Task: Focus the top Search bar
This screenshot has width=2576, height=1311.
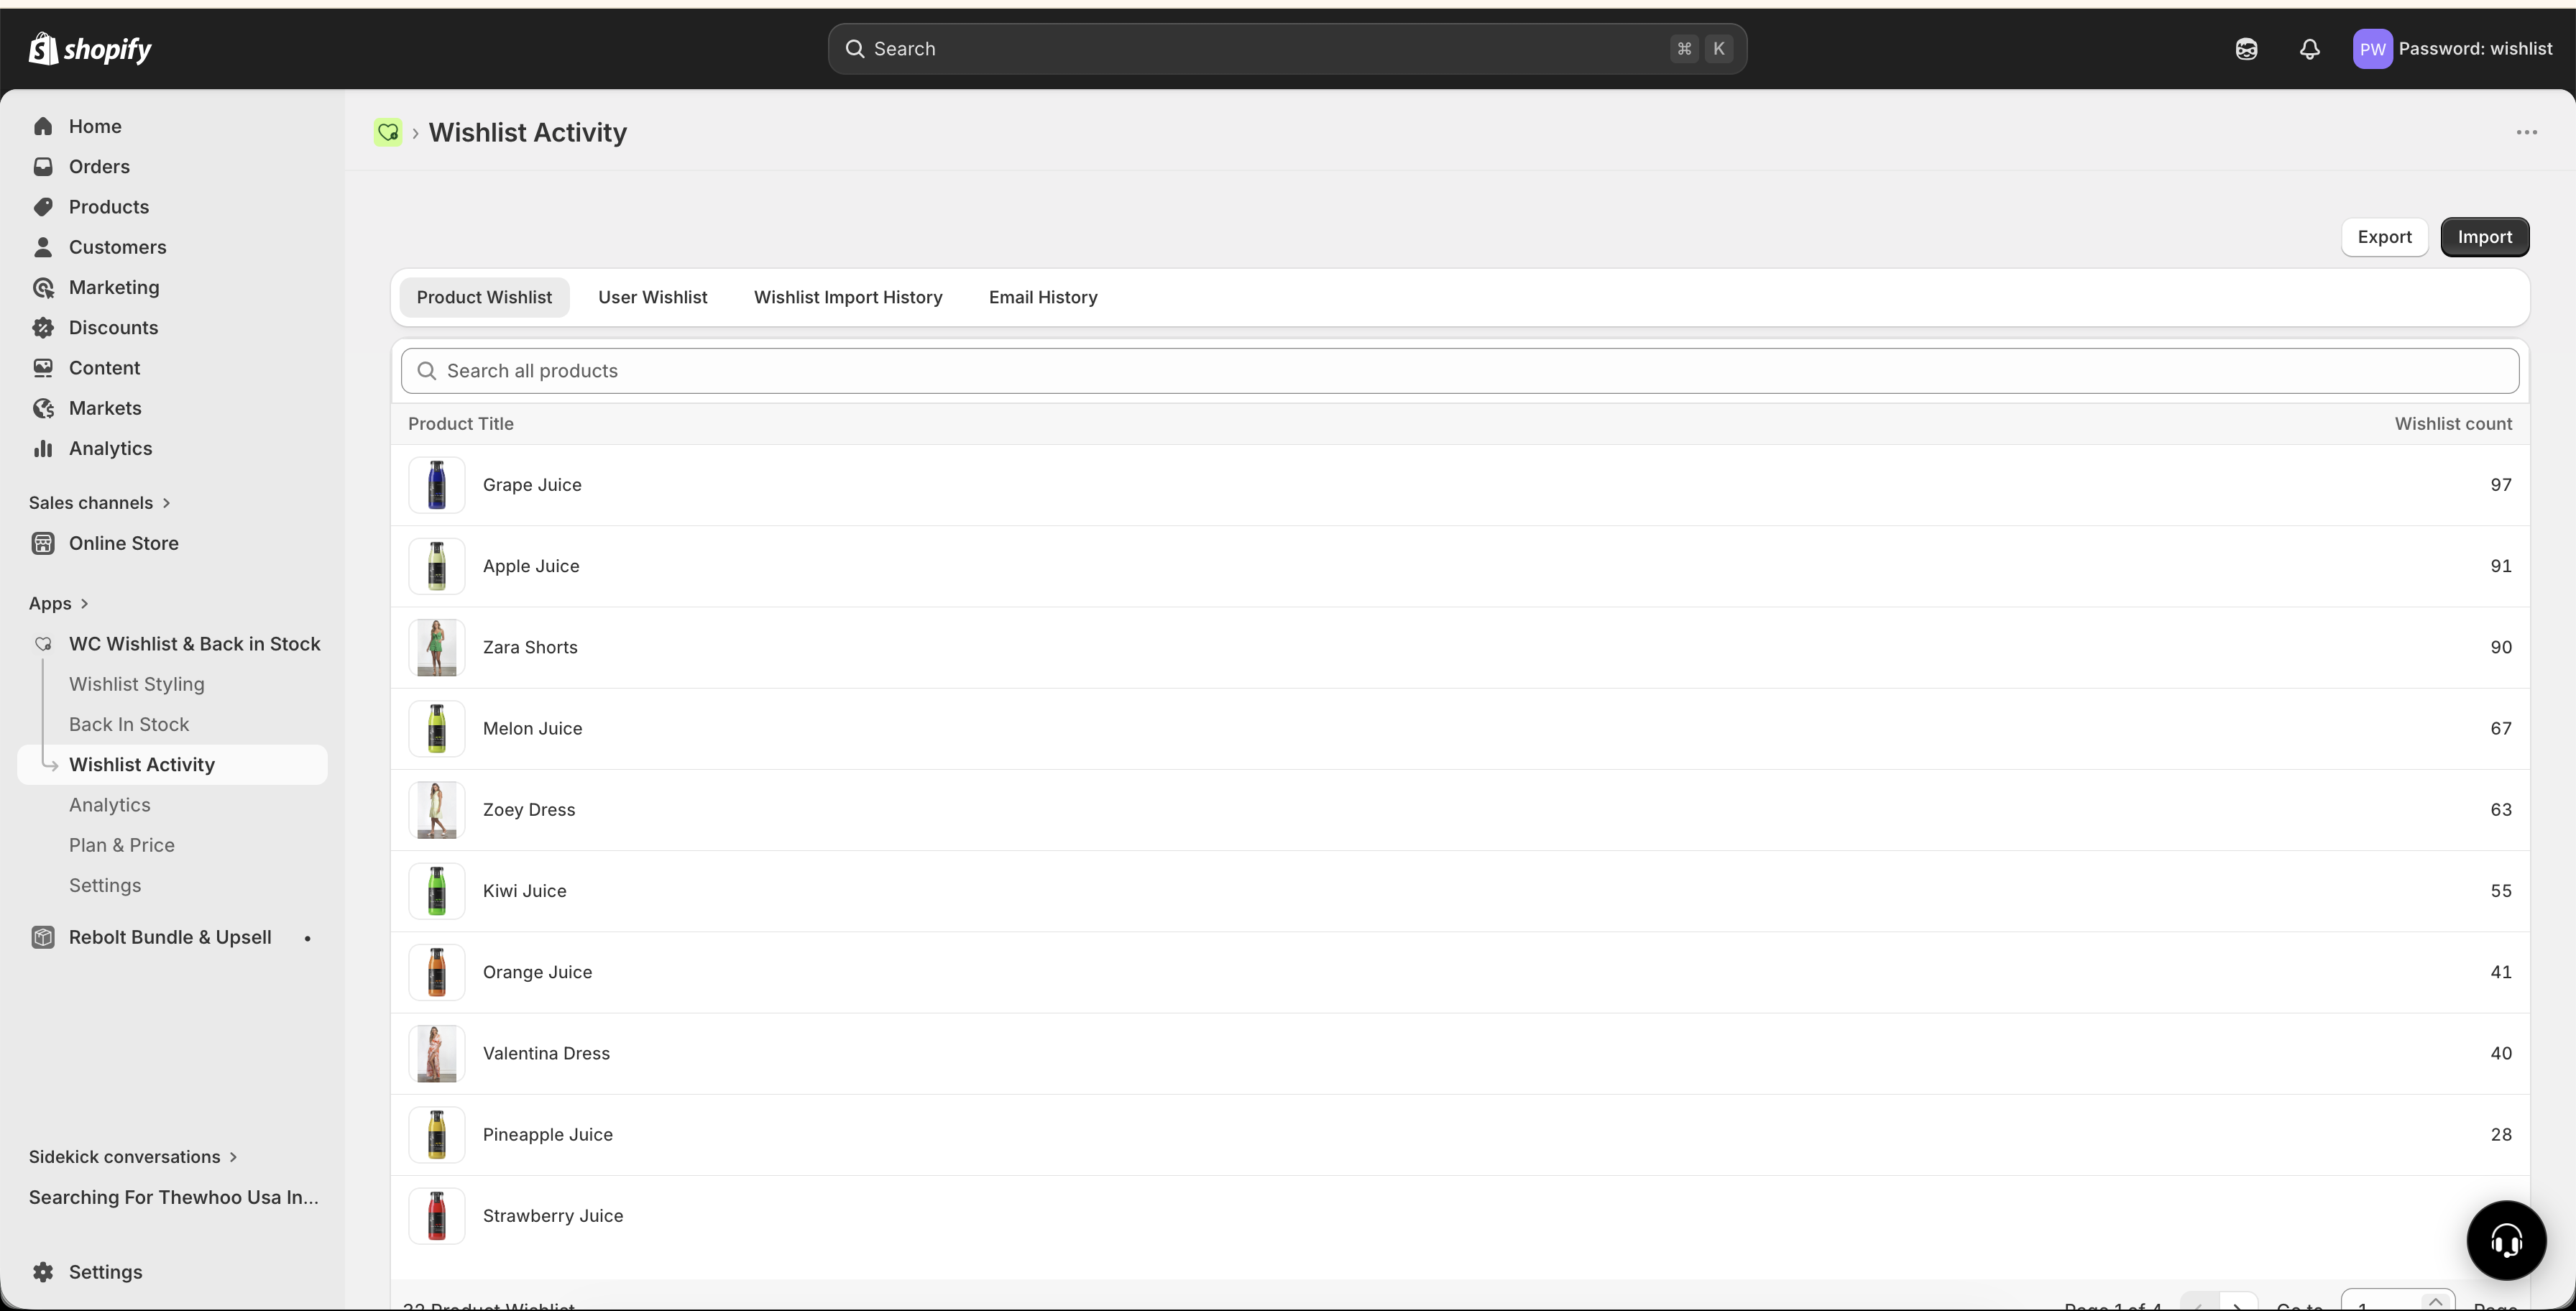Action: (x=1287, y=49)
